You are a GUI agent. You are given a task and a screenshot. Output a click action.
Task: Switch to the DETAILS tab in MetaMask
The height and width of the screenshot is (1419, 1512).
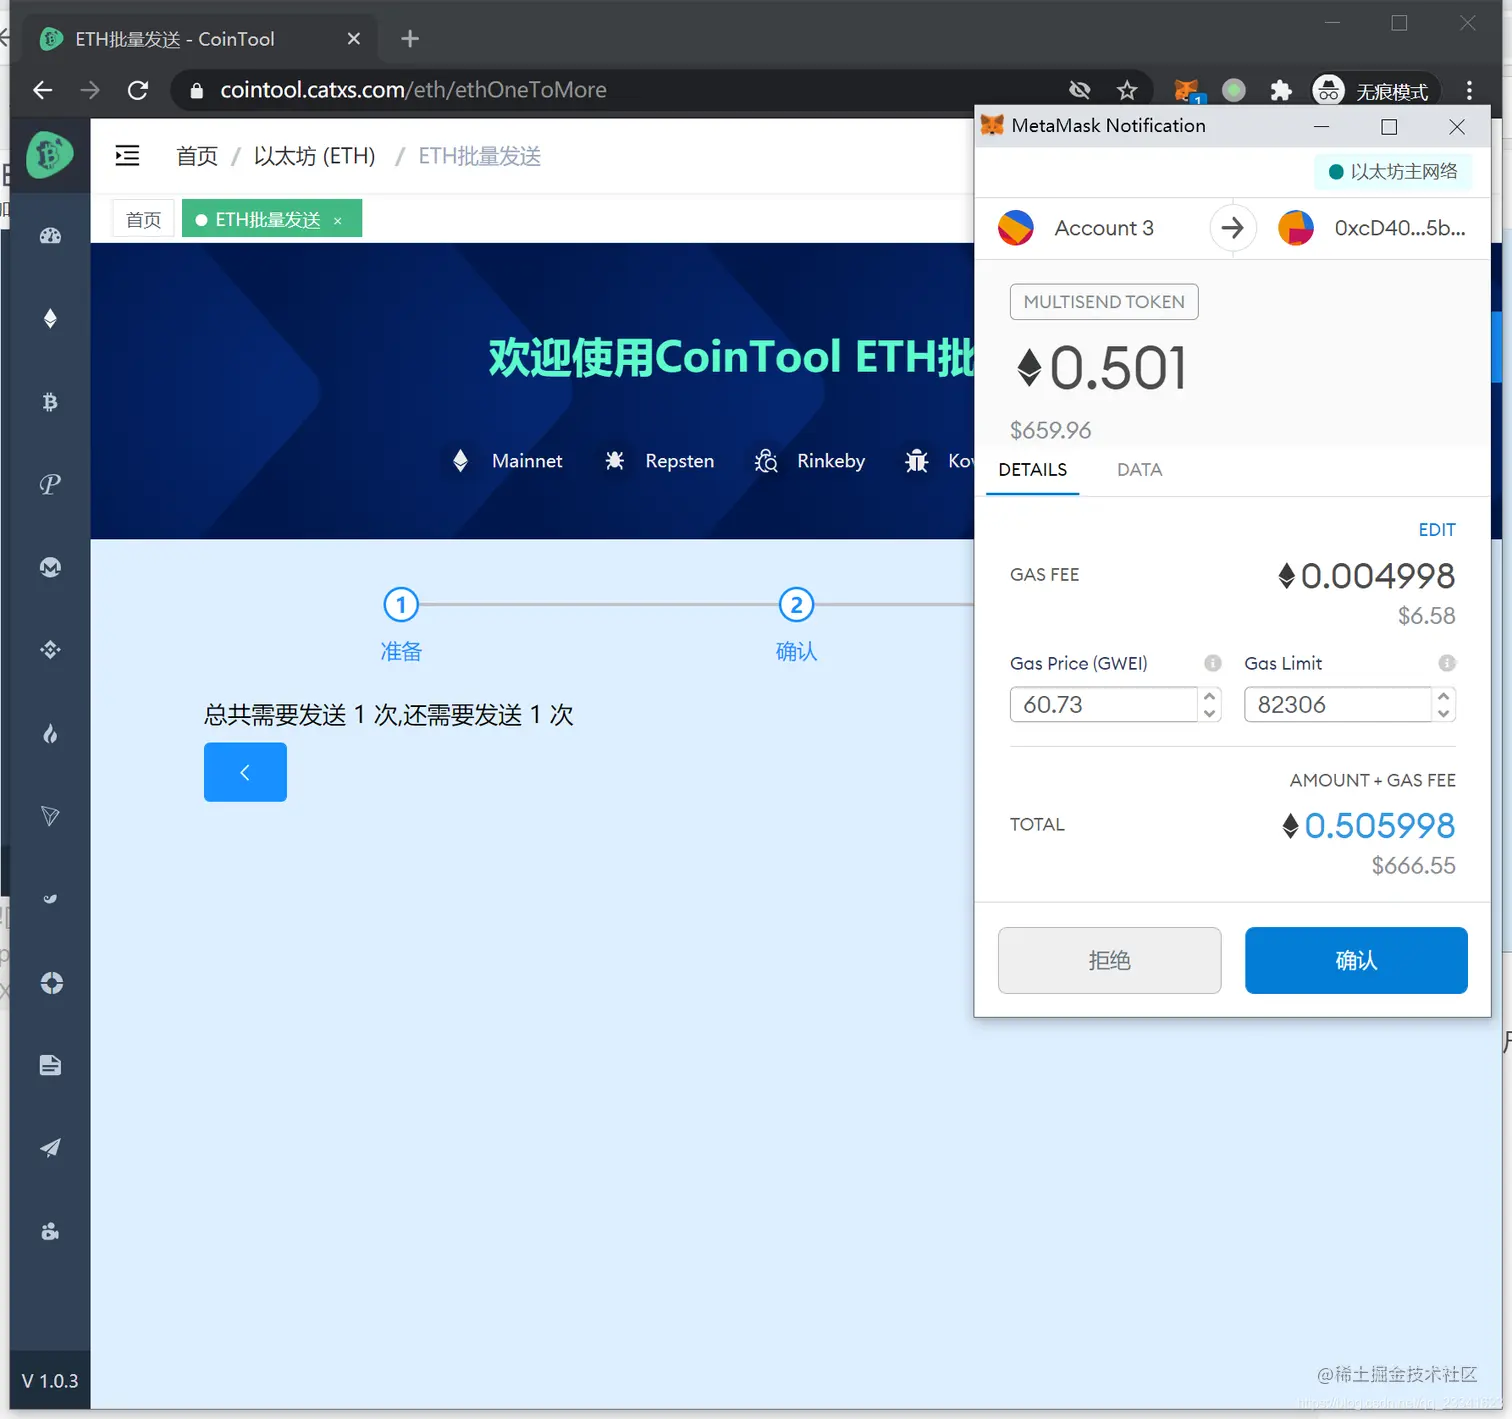[1032, 470]
